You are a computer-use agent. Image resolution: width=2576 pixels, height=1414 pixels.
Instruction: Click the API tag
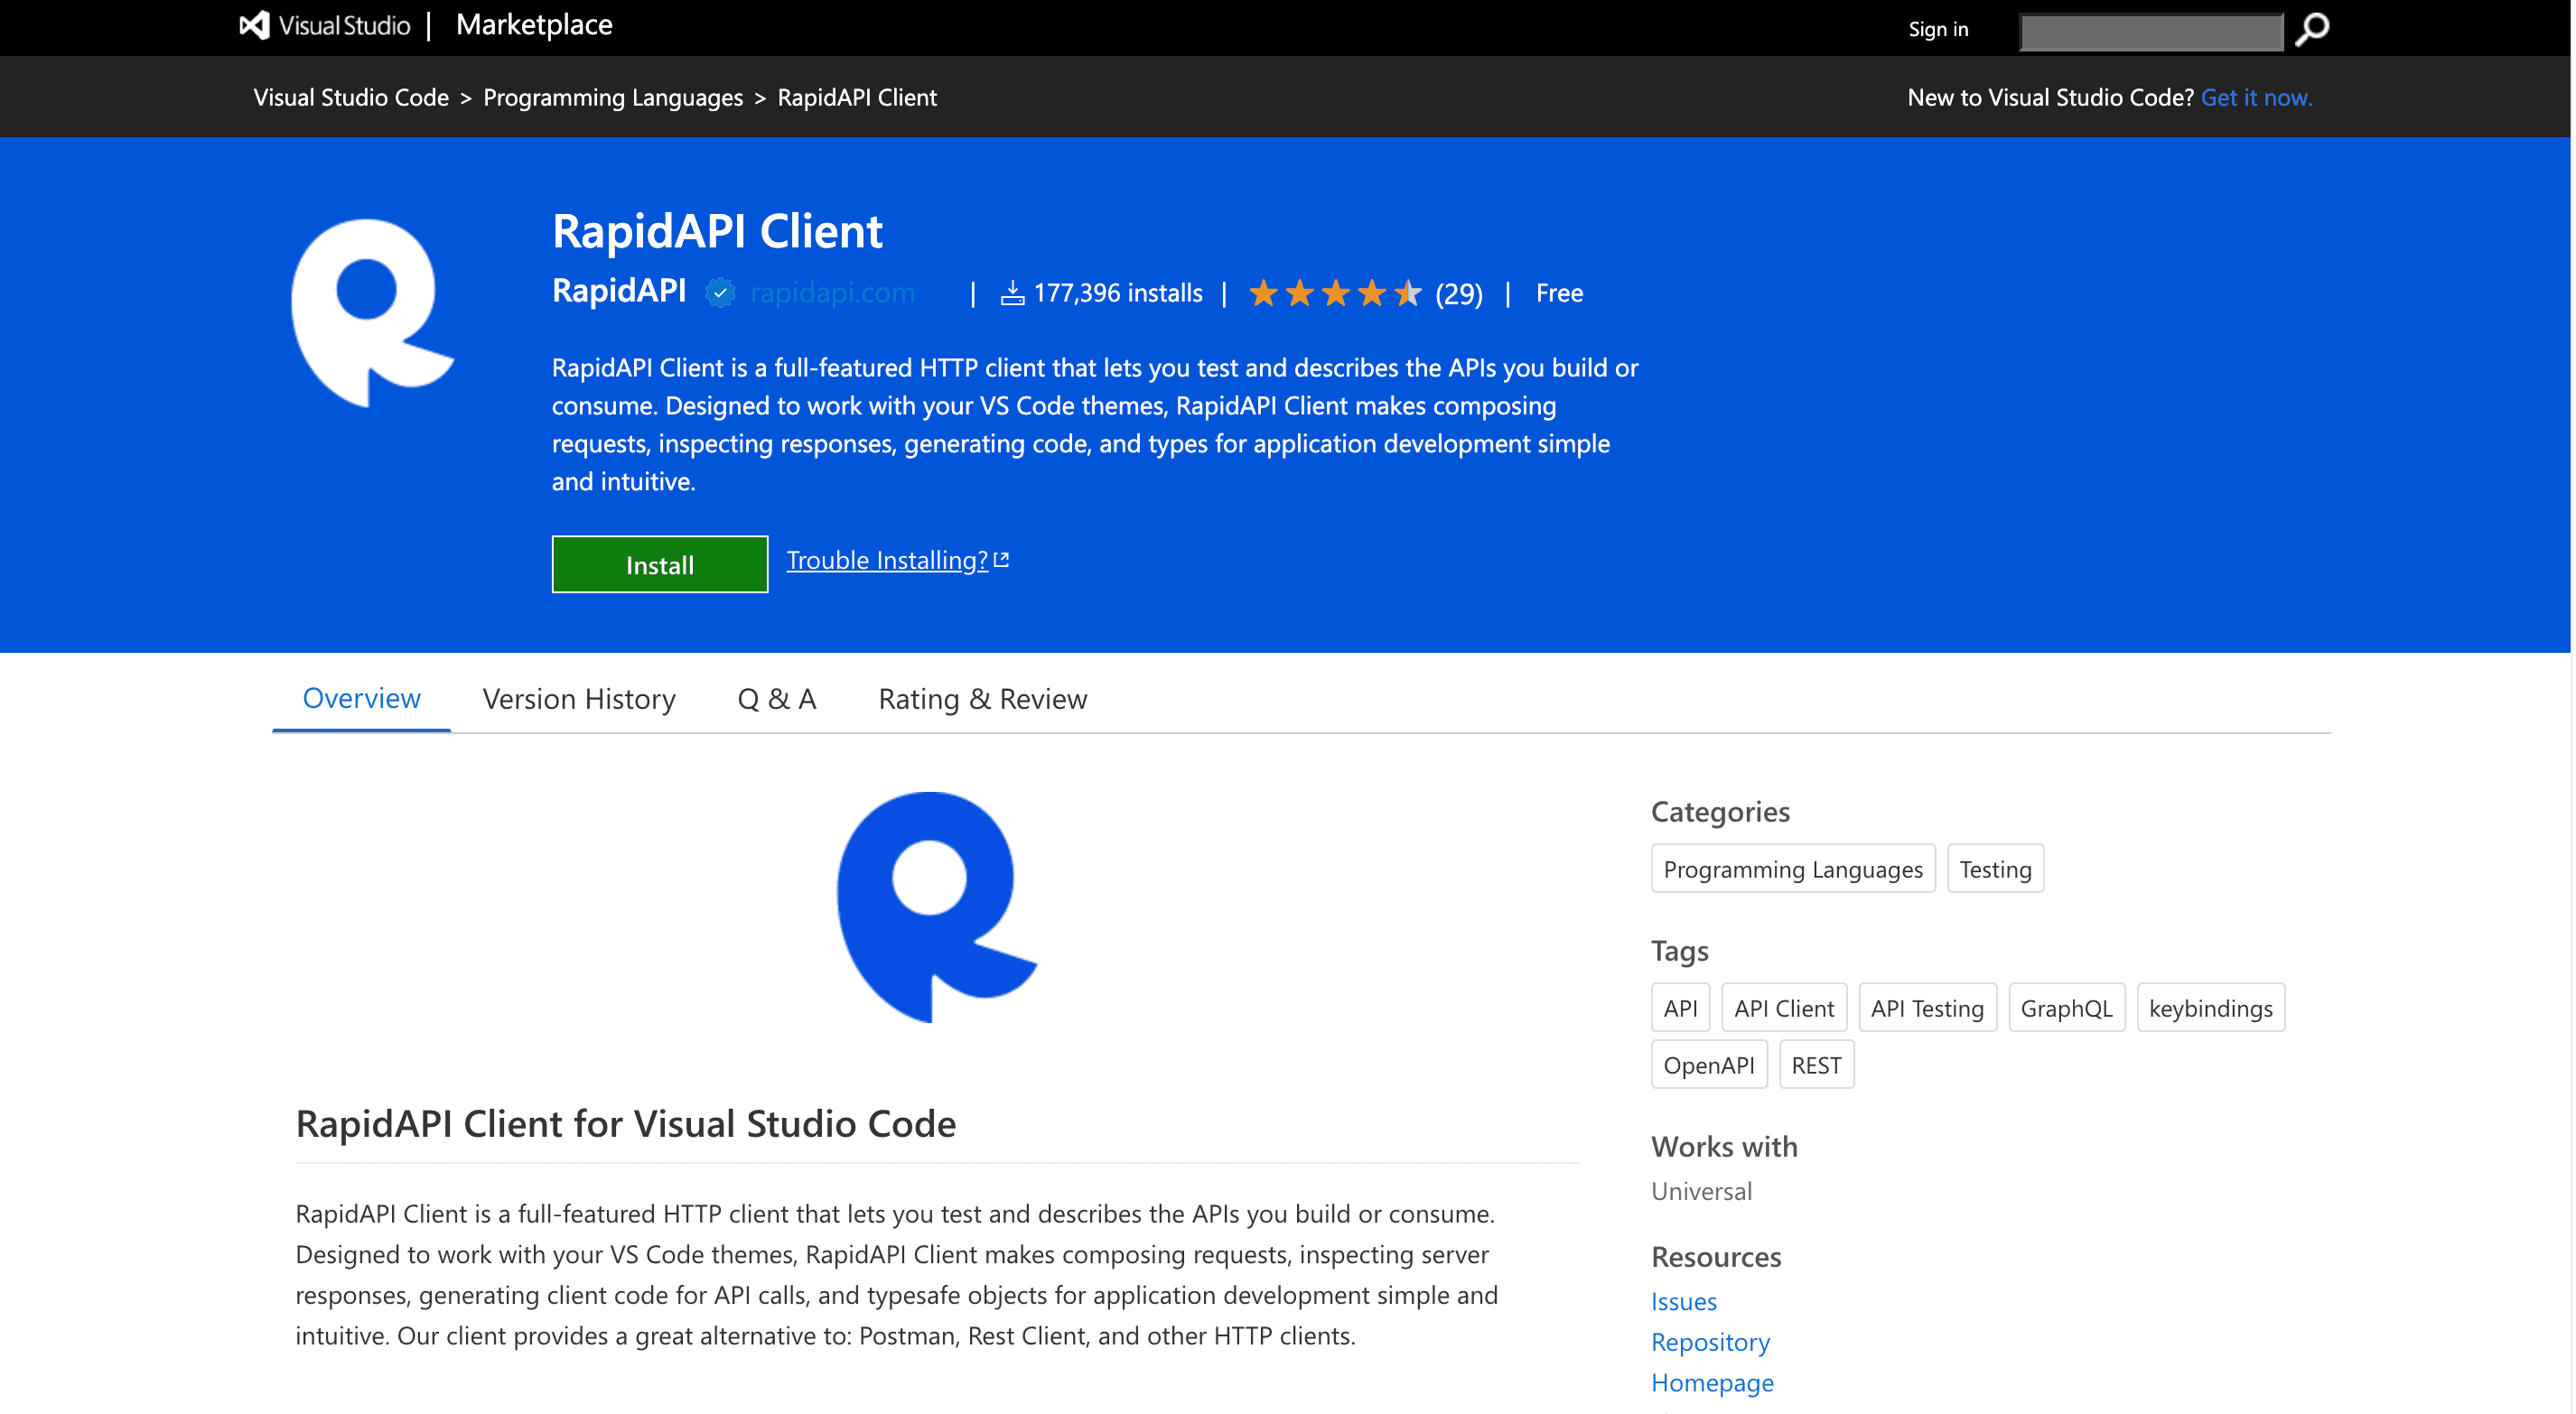pyautogui.click(x=1680, y=1007)
